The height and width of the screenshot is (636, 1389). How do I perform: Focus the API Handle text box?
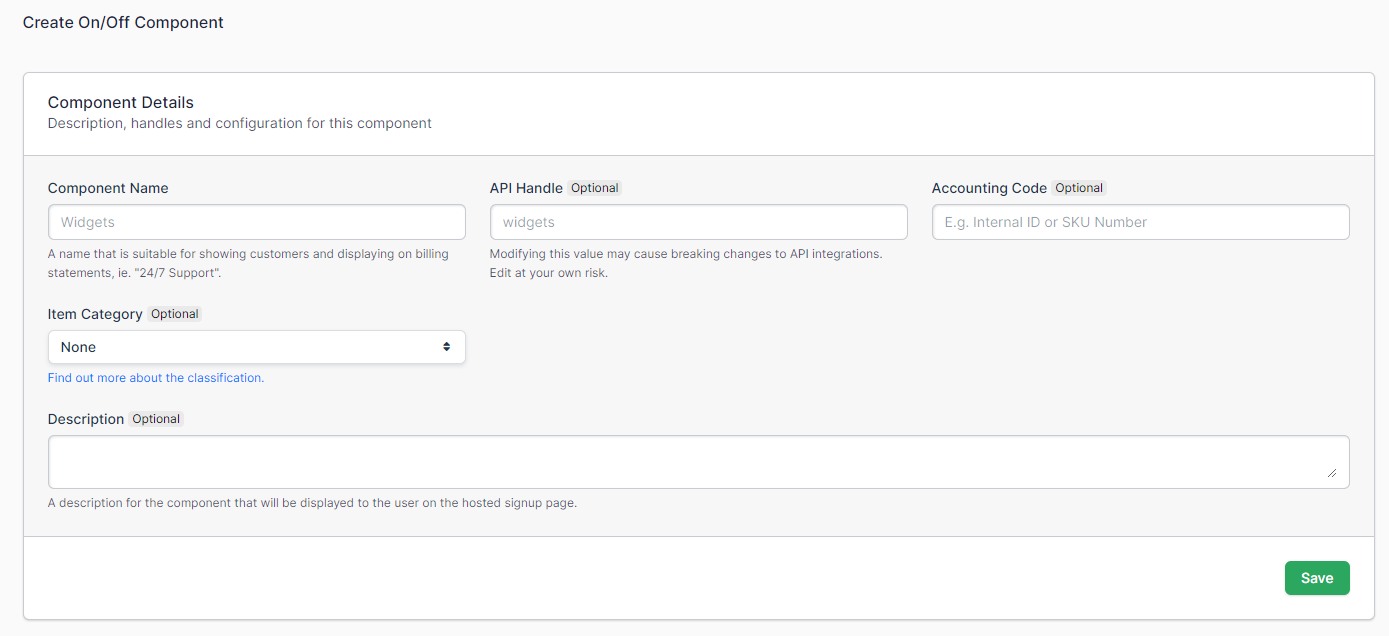[698, 222]
